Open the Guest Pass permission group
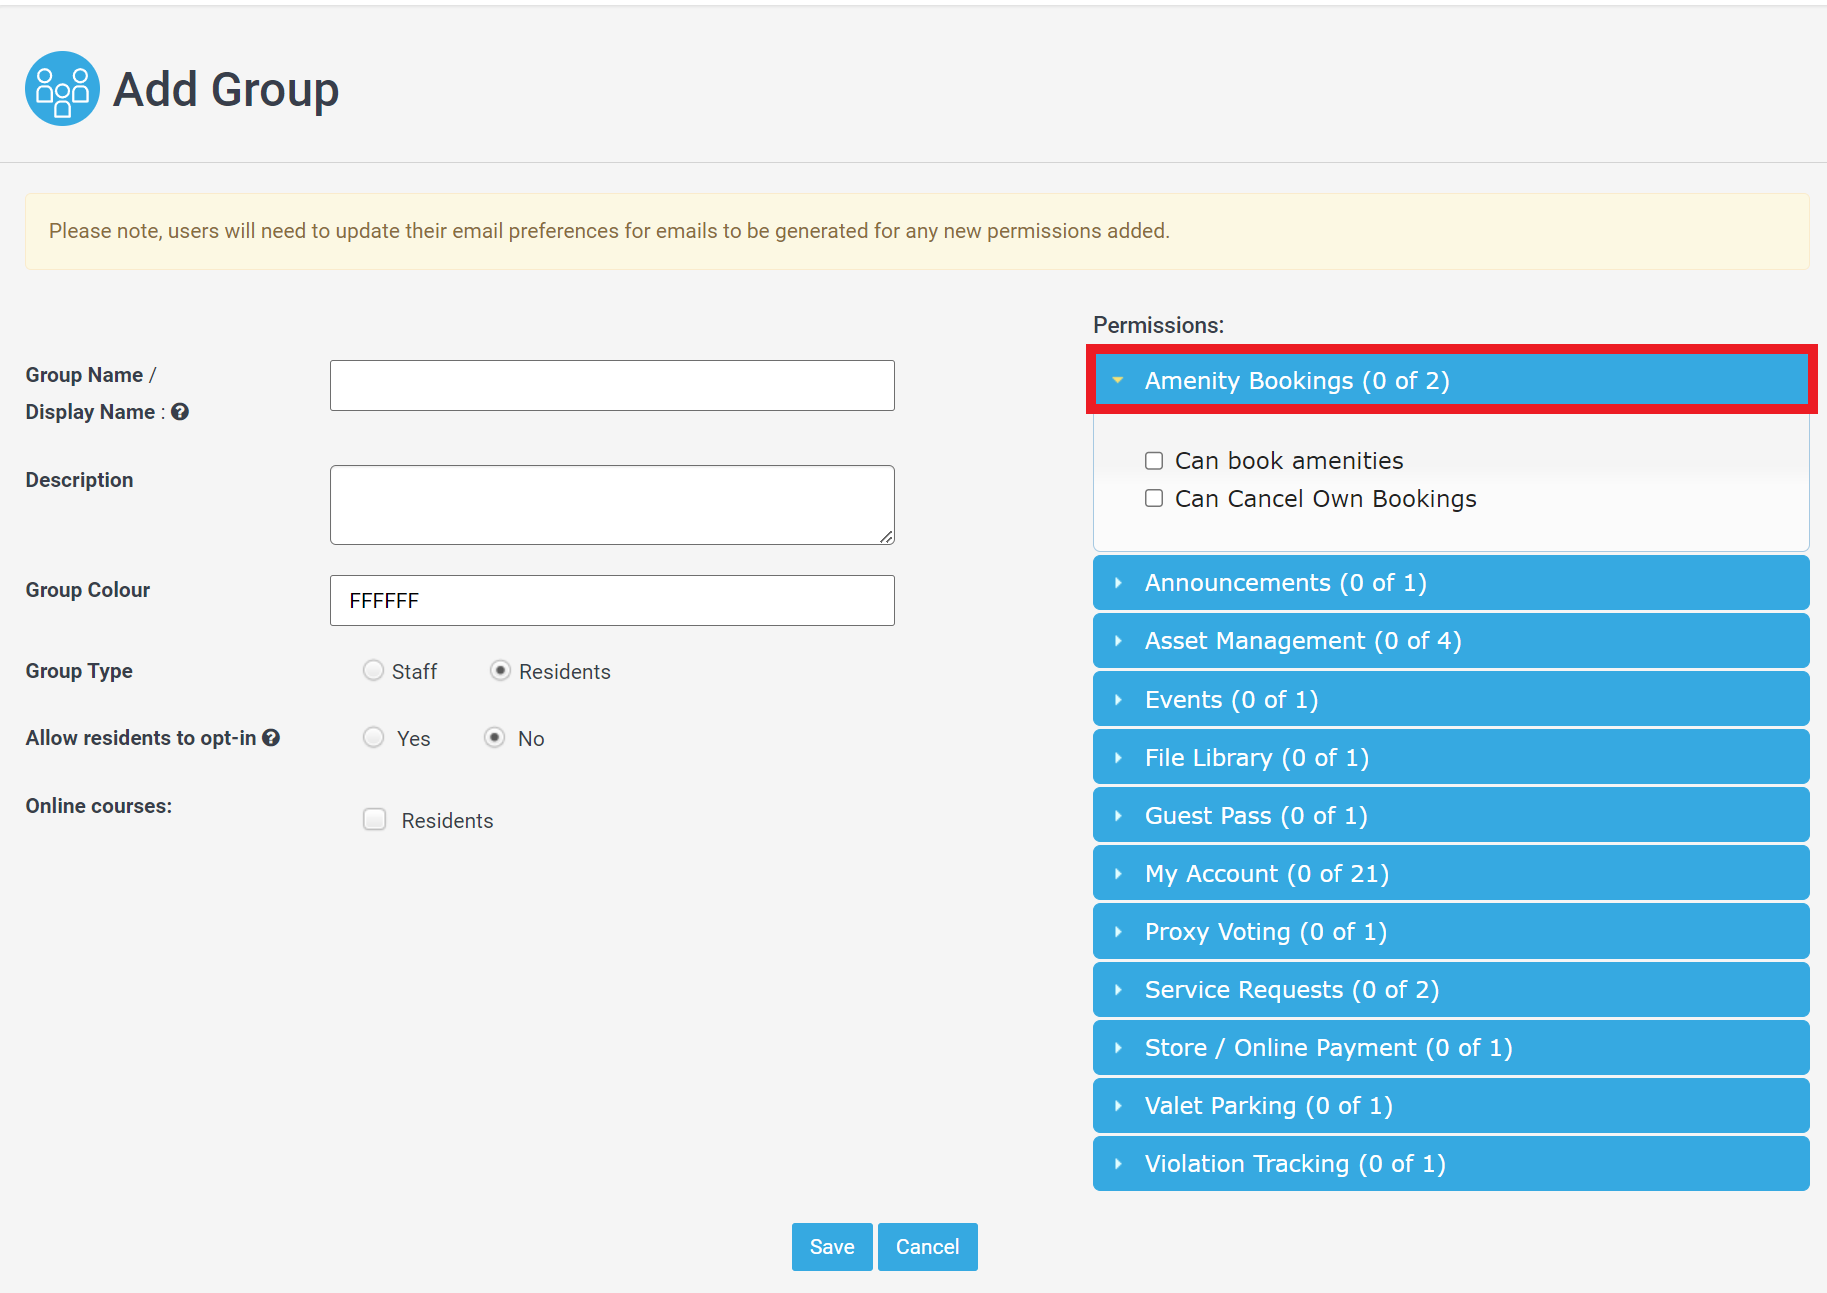Viewport: 1827px width, 1293px height. [x=1255, y=815]
